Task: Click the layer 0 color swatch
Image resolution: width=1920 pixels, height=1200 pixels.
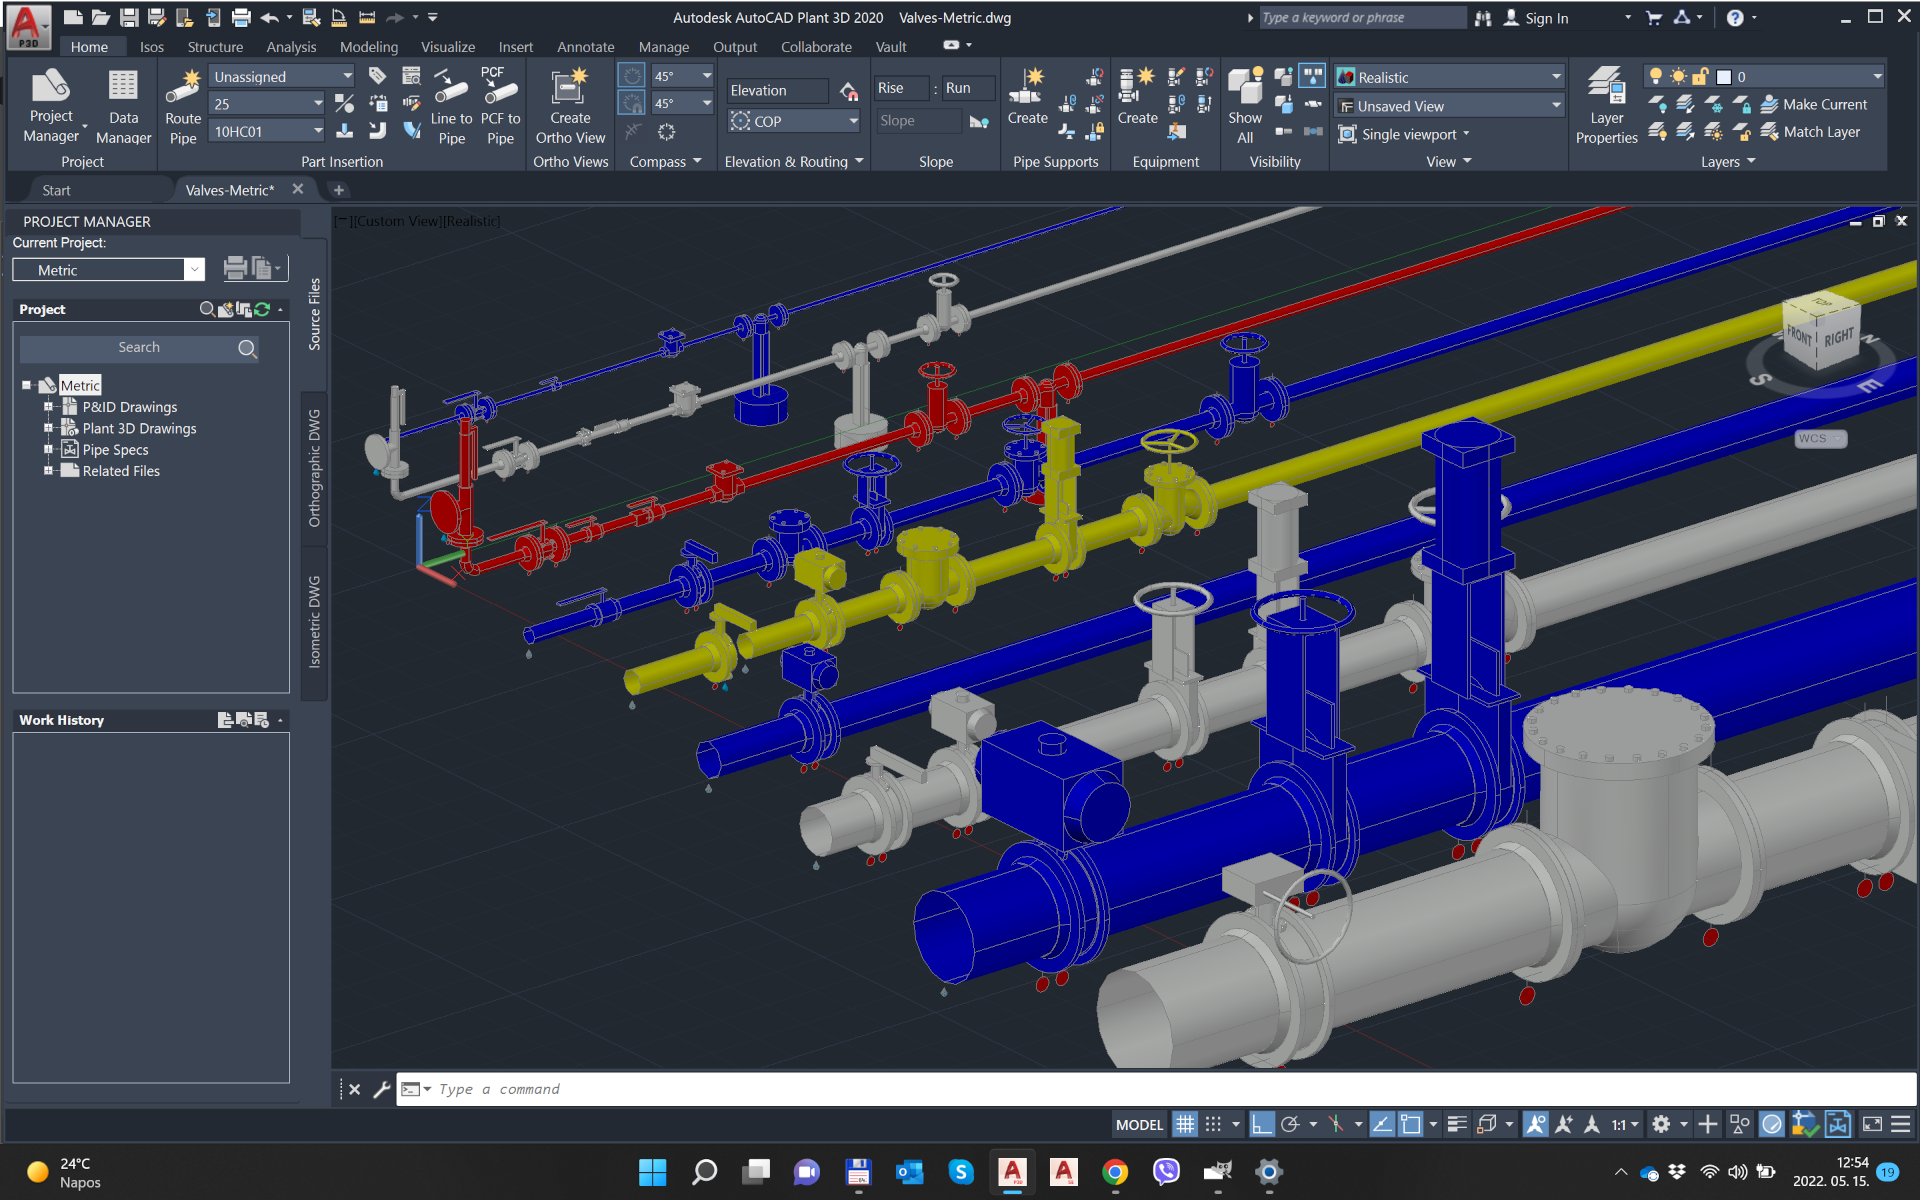Action: pyautogui.click(x=1724, y=77)
